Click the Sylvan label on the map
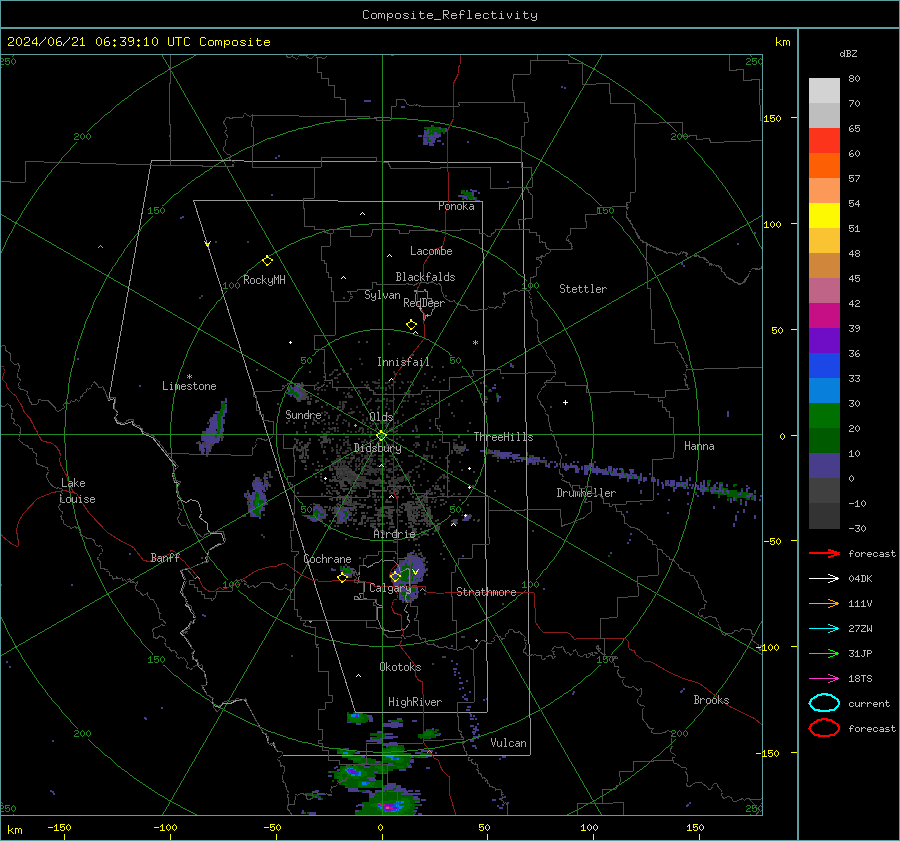The width and height of the screenshot is (900, 841). coord(382,295)
